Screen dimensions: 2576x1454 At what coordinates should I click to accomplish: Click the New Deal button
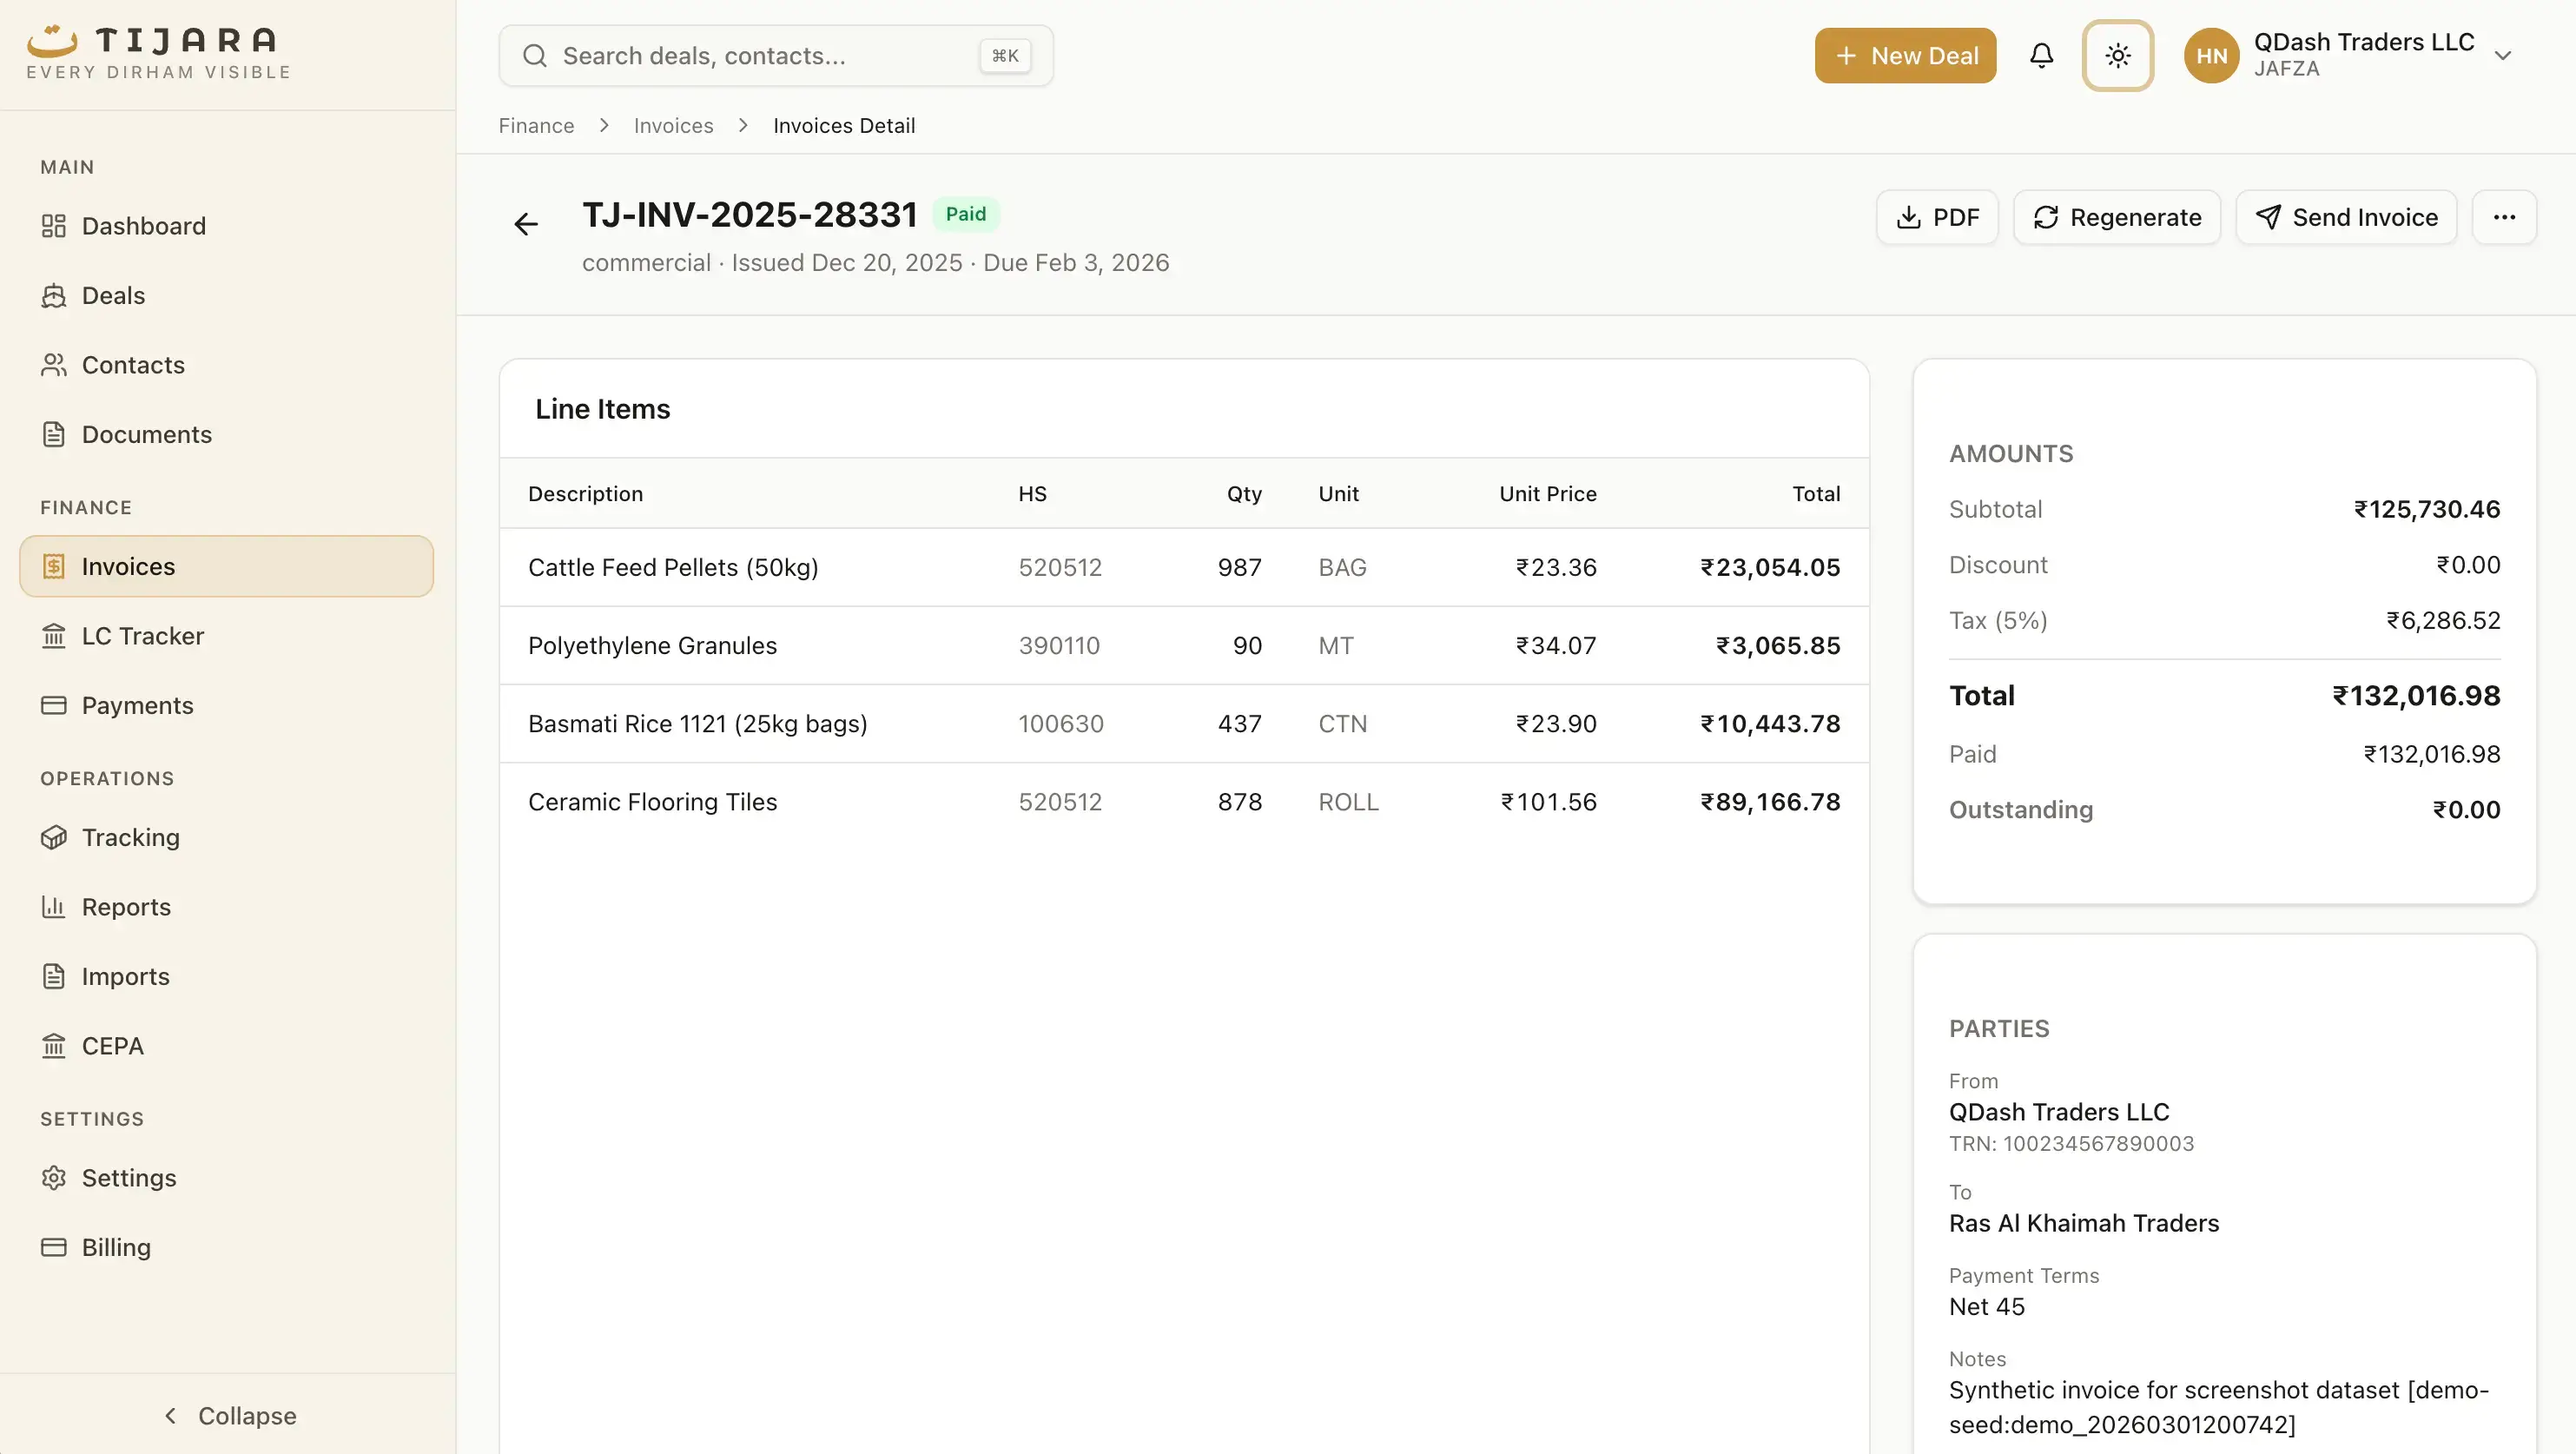coord(1904,55)
